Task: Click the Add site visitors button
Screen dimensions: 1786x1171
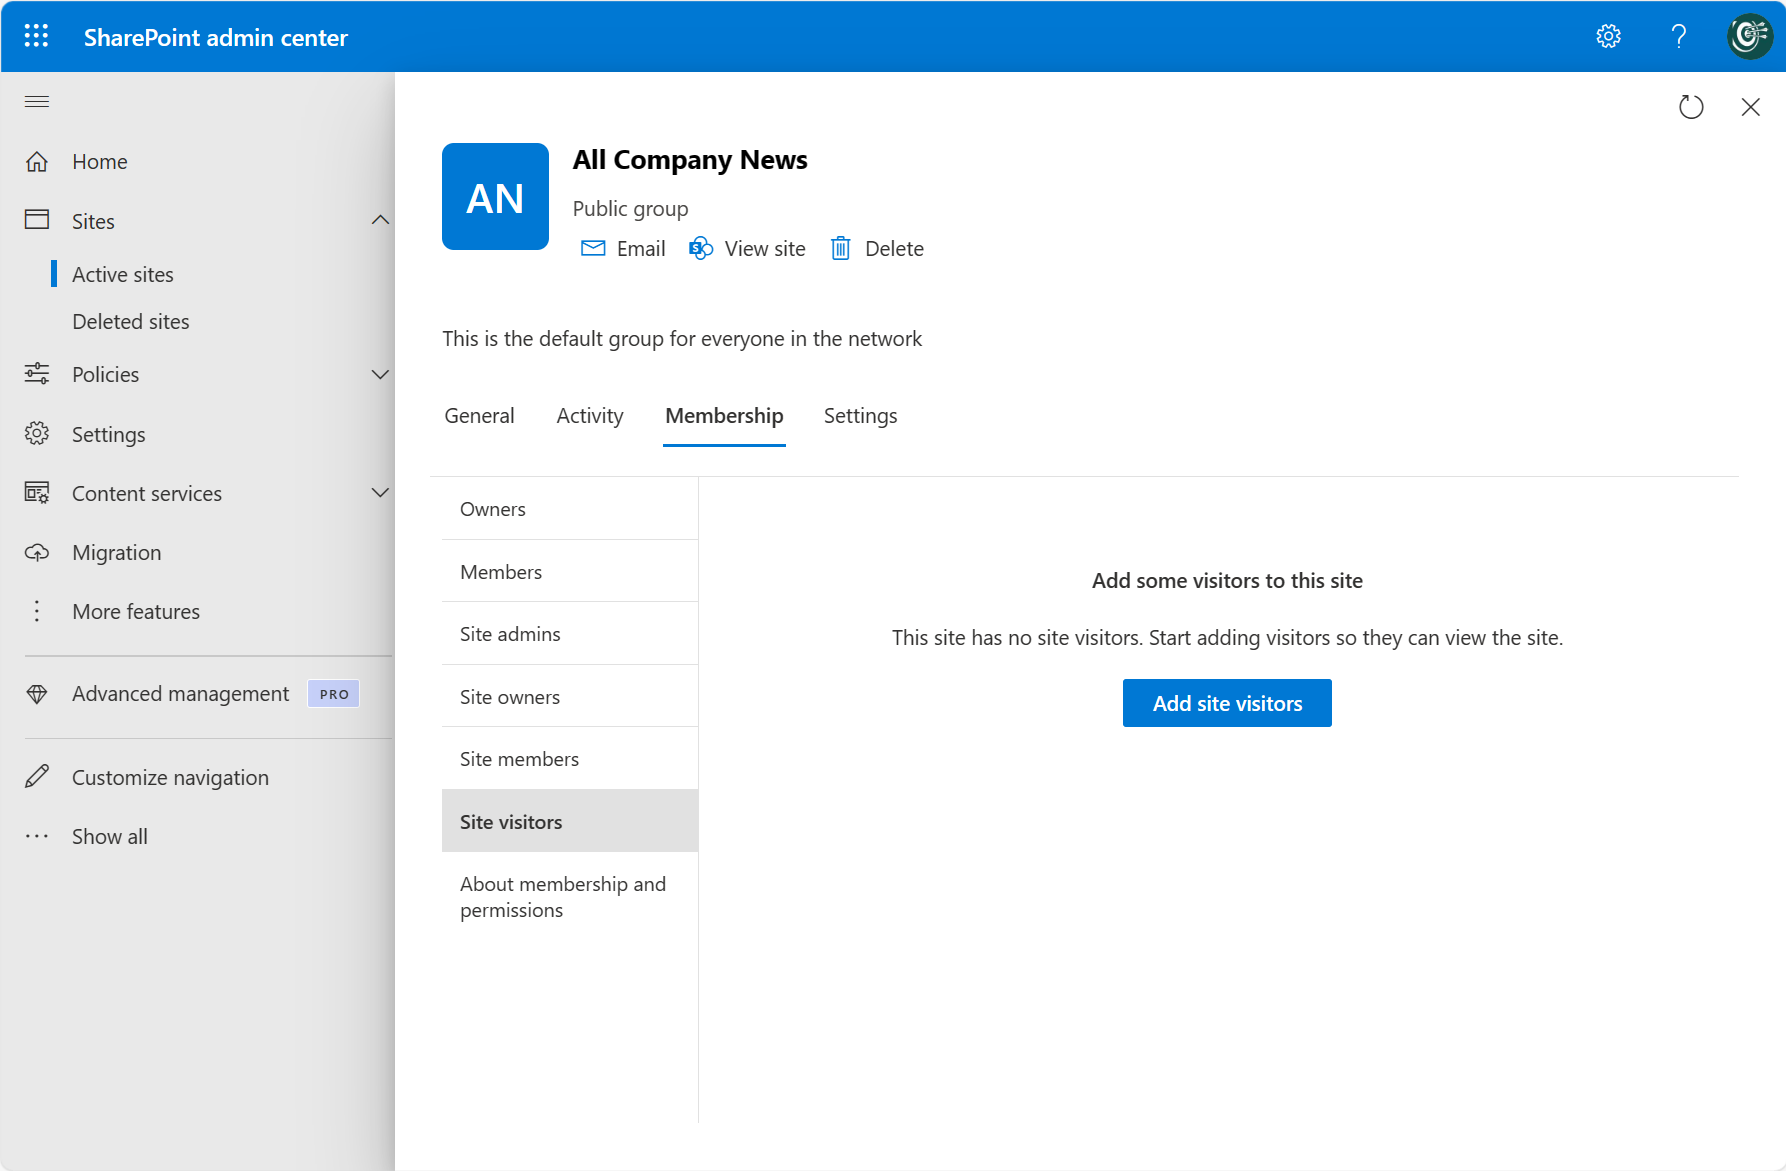Action: [1226, 703]
